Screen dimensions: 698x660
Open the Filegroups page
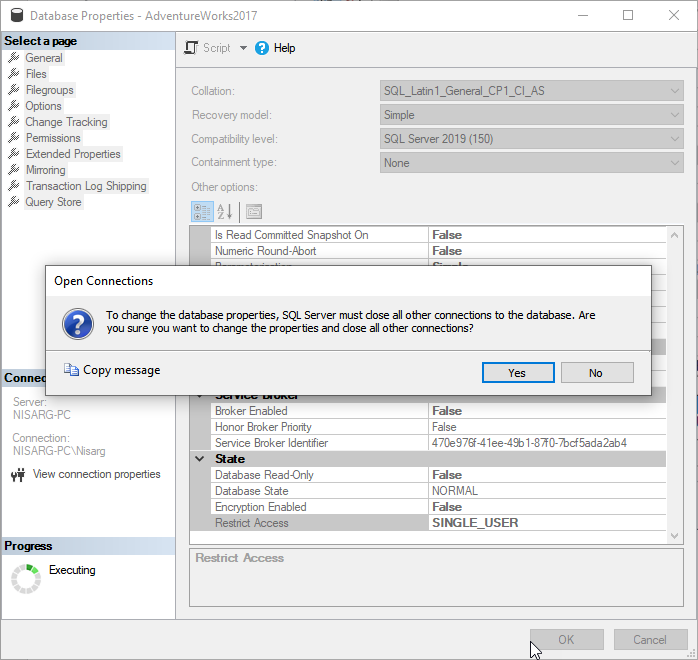click(x=49, y=90)
